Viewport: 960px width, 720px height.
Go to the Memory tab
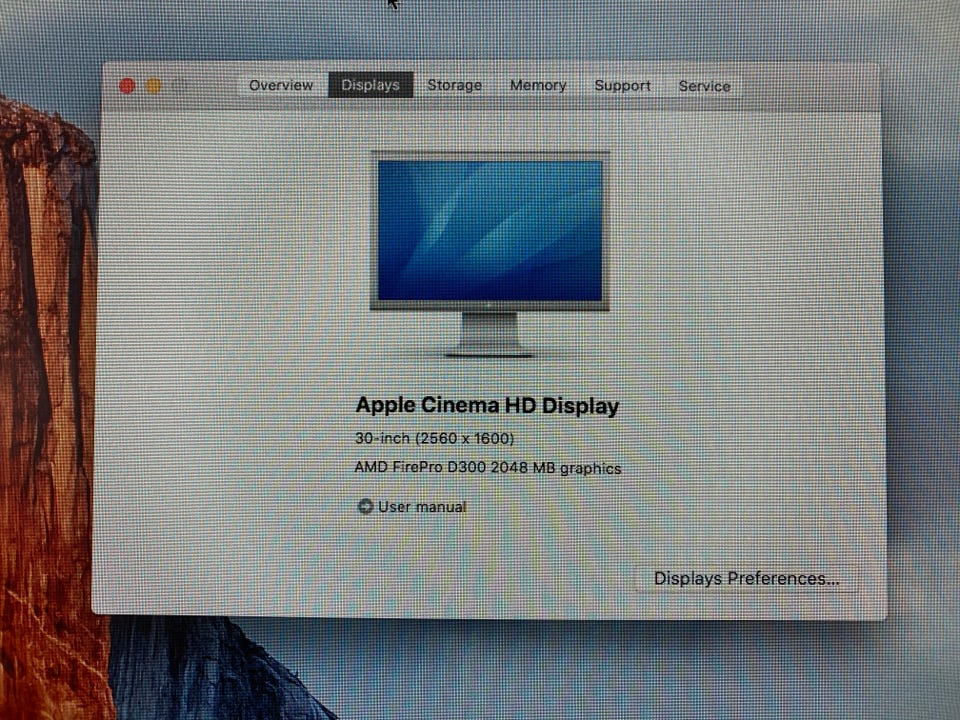click(x=538, y=85)
